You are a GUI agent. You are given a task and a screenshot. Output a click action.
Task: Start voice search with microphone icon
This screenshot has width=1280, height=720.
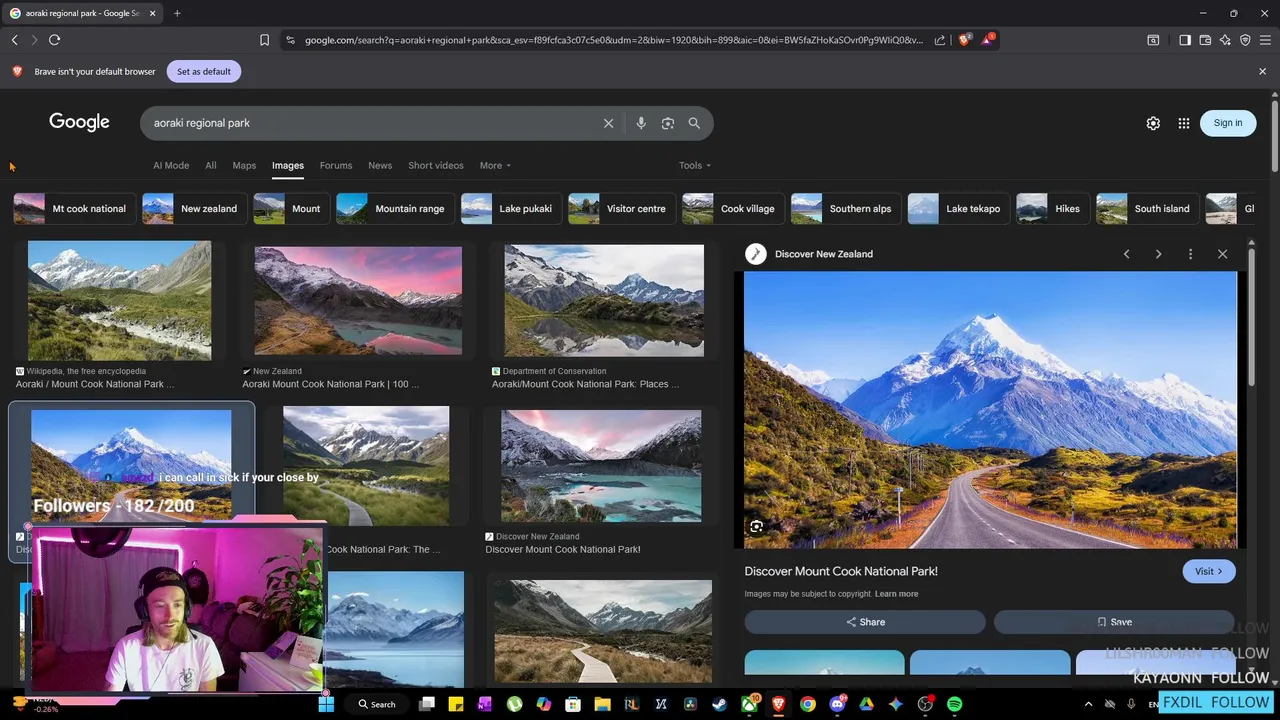[x=641, y=123]
